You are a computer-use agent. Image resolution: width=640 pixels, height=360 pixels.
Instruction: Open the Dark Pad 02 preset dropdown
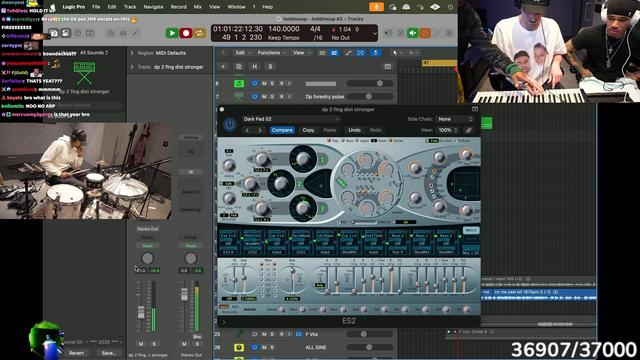291,119
